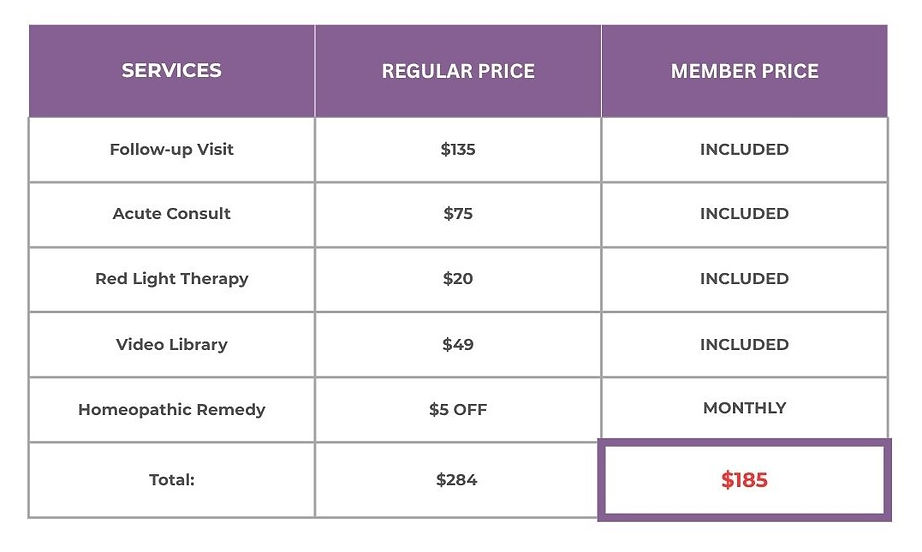Click the $5 OFF price cell

[x=458, y=410]
